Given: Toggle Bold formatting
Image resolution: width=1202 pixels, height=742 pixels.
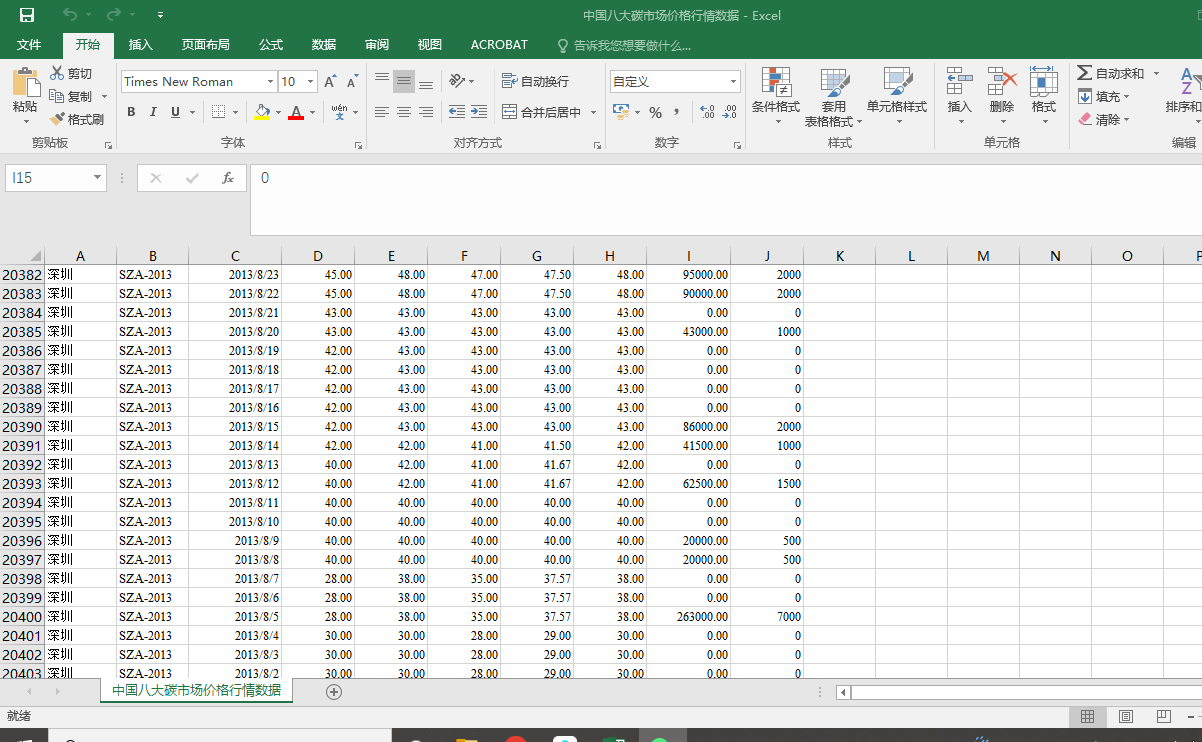Looking at the screenshot, I should coord(131,112).
